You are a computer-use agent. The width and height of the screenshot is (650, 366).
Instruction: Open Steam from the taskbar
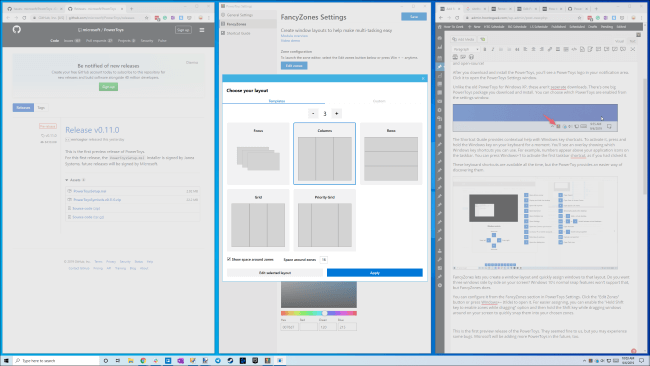pos(230,361)
